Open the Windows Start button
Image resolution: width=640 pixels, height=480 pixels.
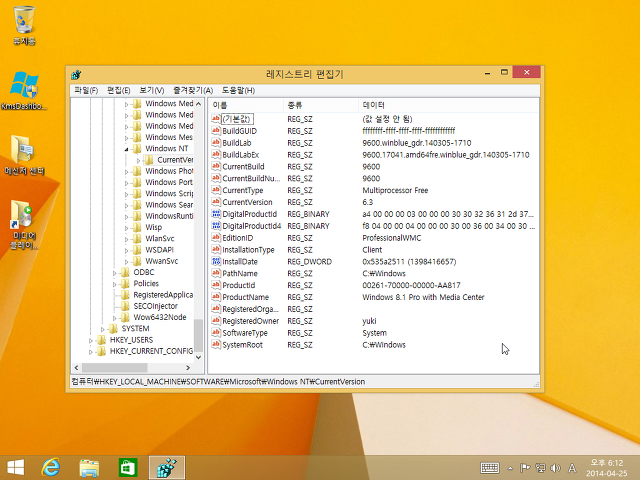(x=16, y=467)
